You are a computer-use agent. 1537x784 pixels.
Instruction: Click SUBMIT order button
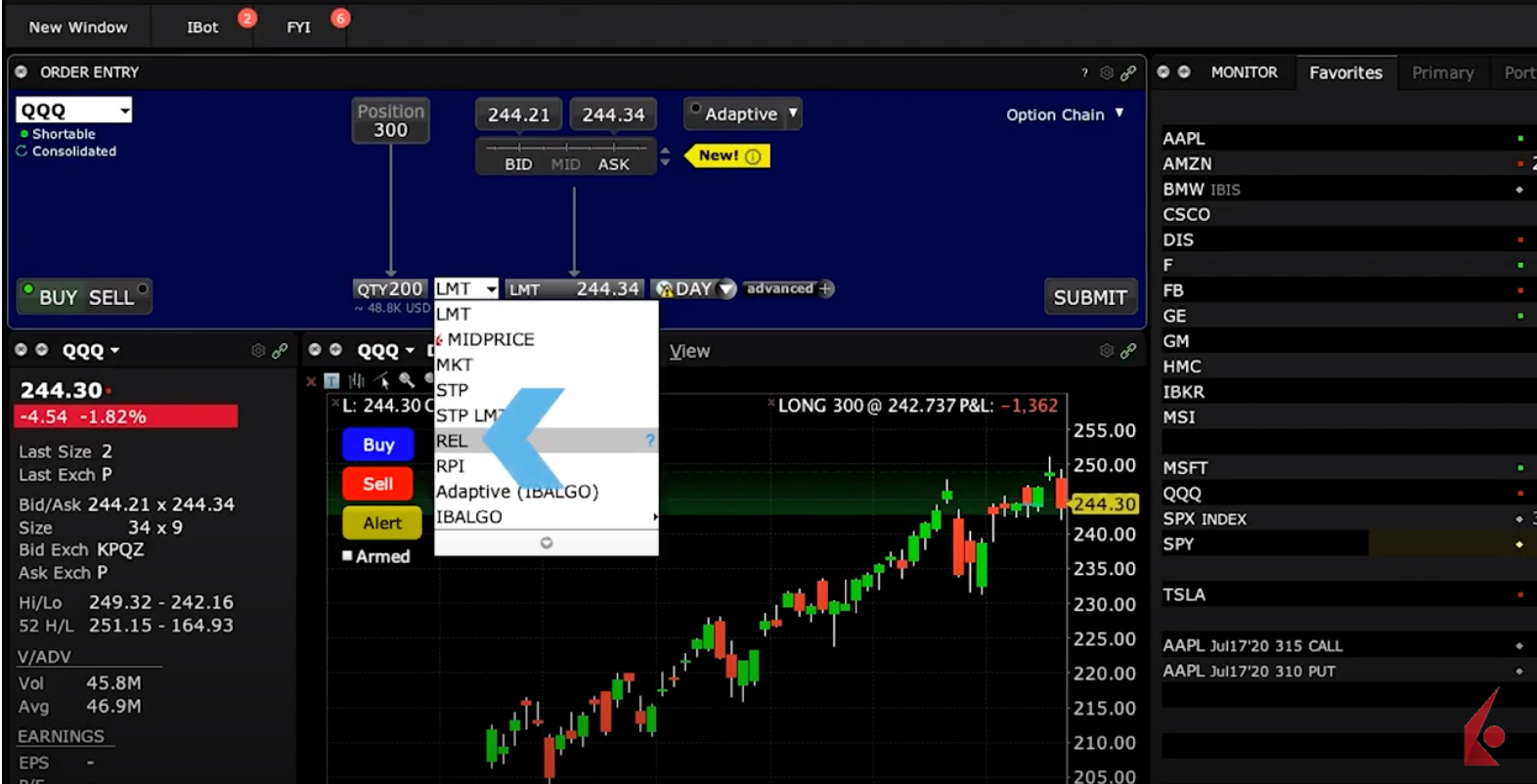1090,297
